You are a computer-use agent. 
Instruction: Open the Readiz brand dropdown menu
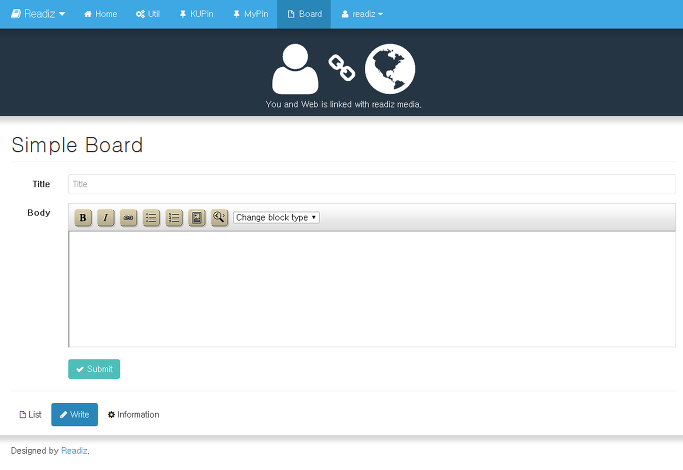point(38,14)
